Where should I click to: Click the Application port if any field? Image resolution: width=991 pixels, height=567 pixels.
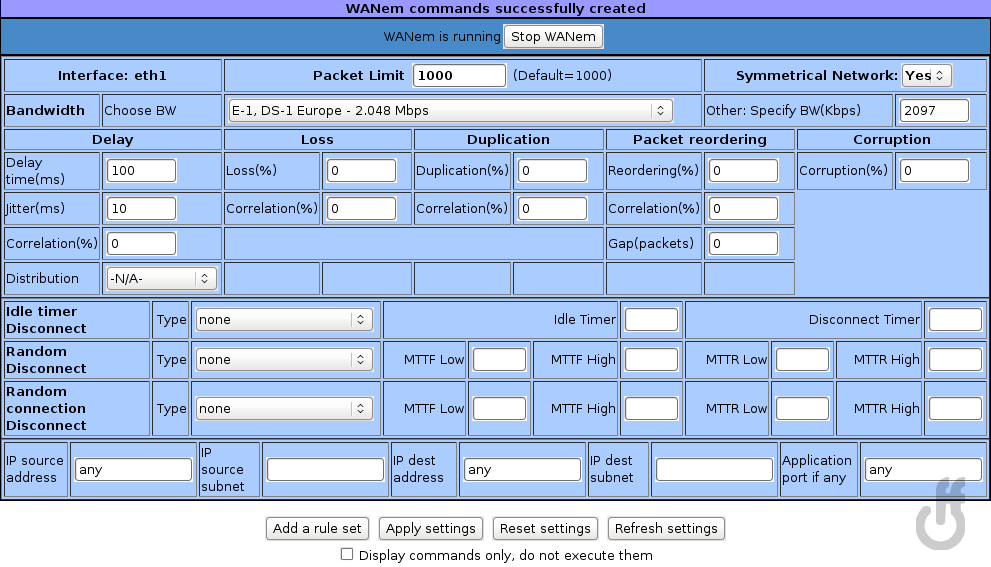[x=923, y=470]
